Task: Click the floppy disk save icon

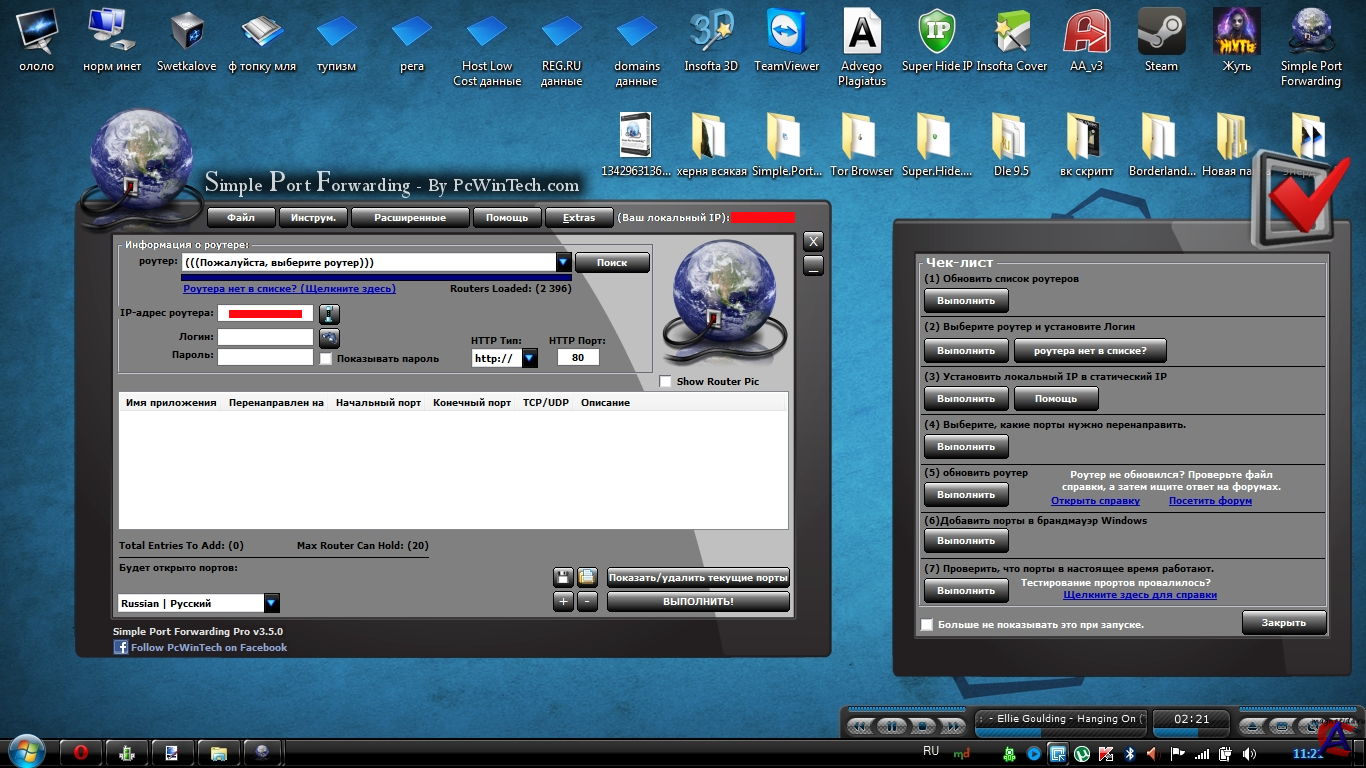Action: click(x=563, y=577)
